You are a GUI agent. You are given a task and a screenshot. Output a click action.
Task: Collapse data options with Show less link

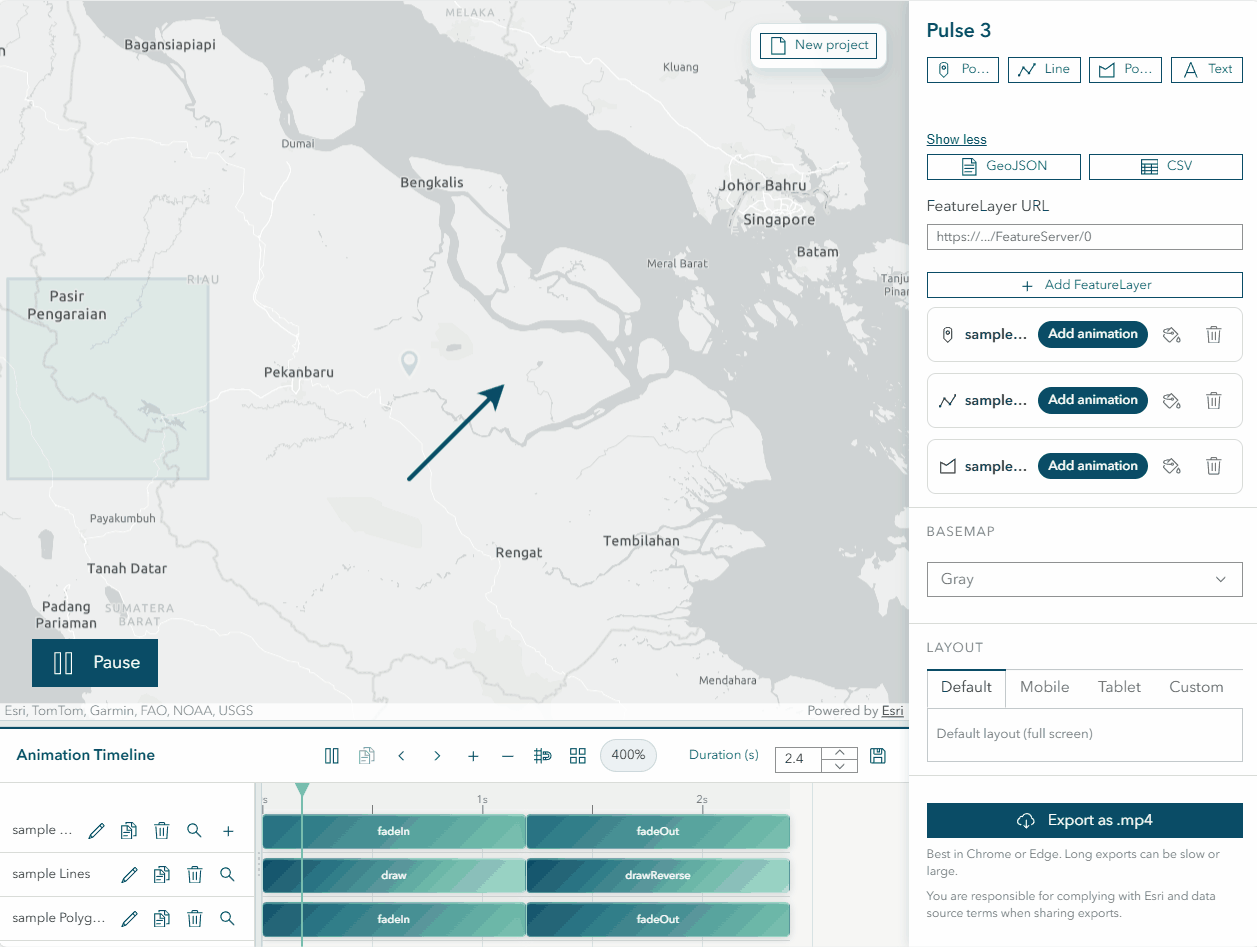point(956,139)
